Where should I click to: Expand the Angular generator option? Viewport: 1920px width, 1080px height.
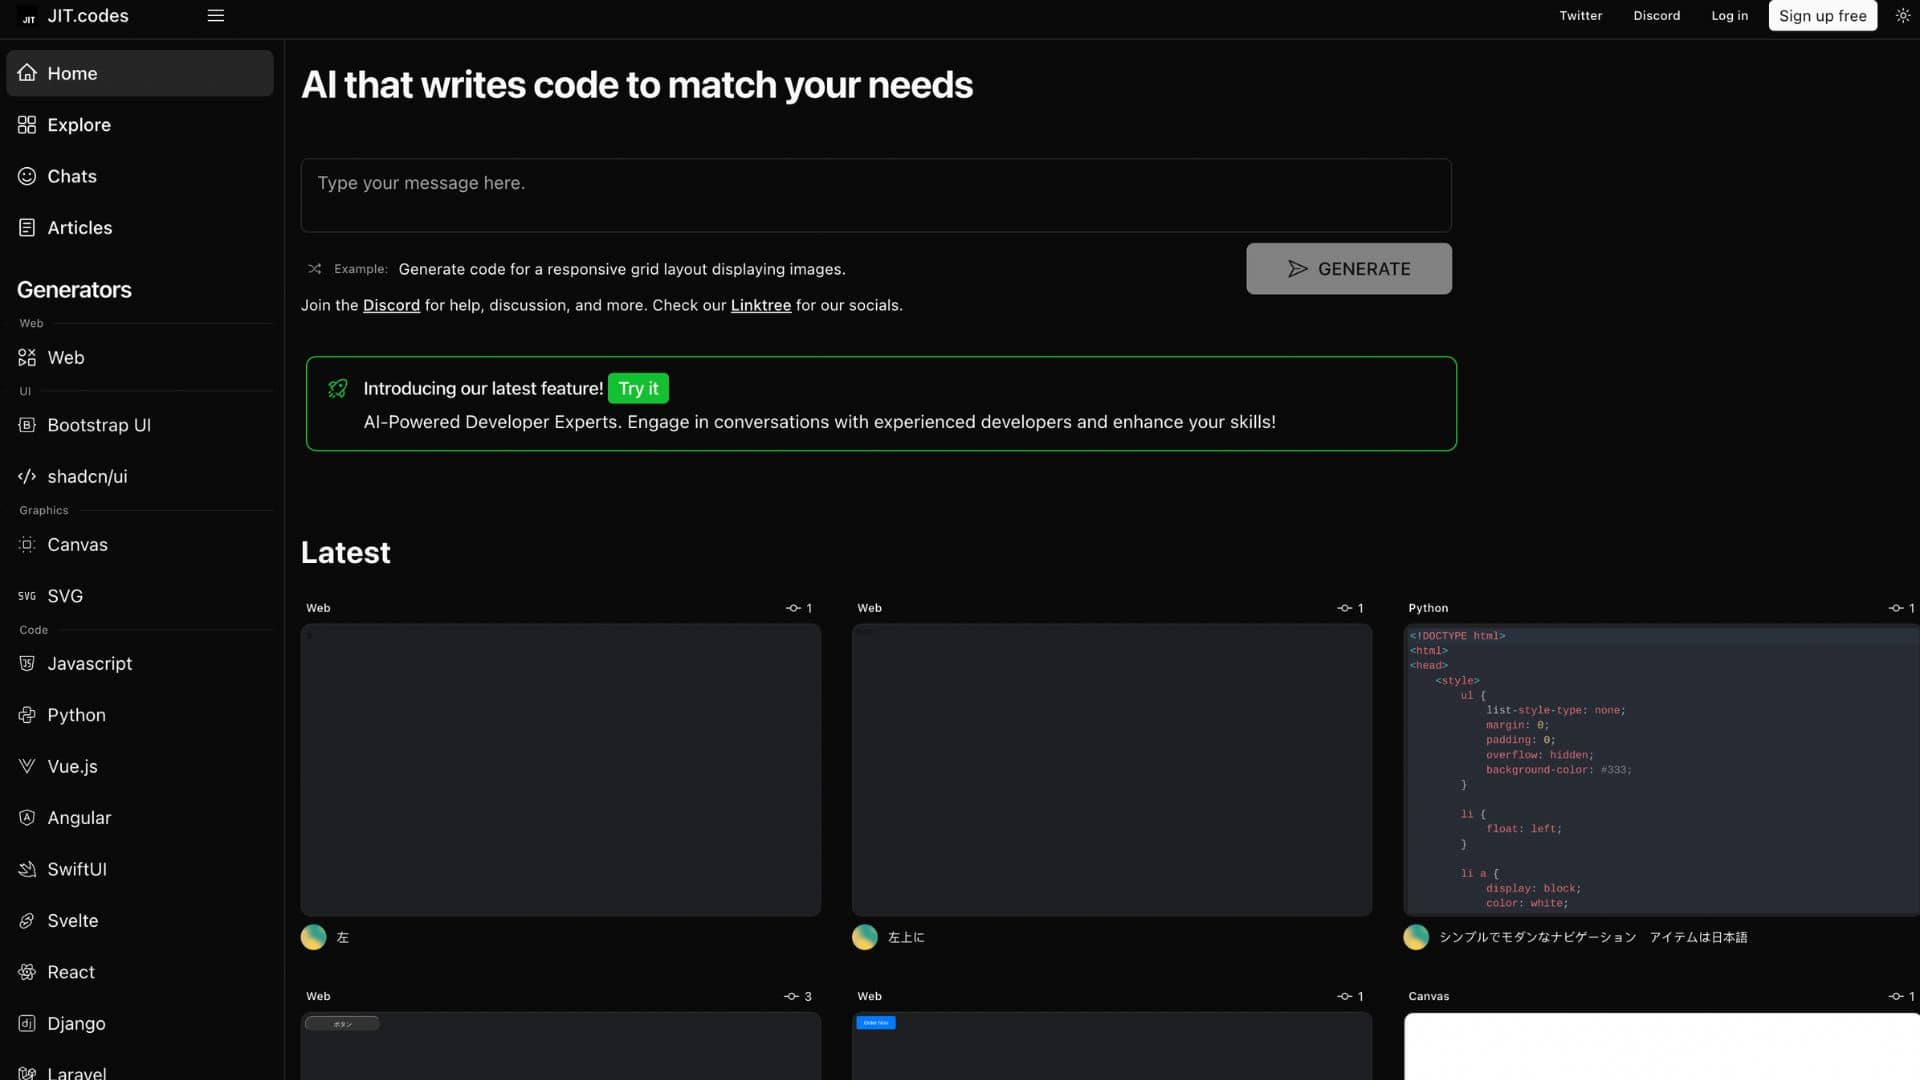pos(78,818)
